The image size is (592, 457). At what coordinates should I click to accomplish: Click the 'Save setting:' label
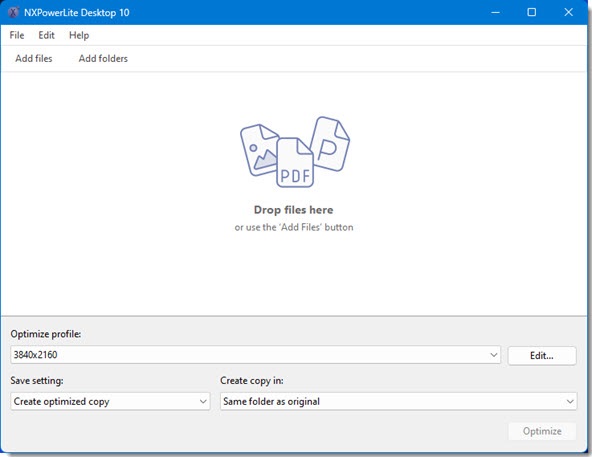[x=37, y=380]
